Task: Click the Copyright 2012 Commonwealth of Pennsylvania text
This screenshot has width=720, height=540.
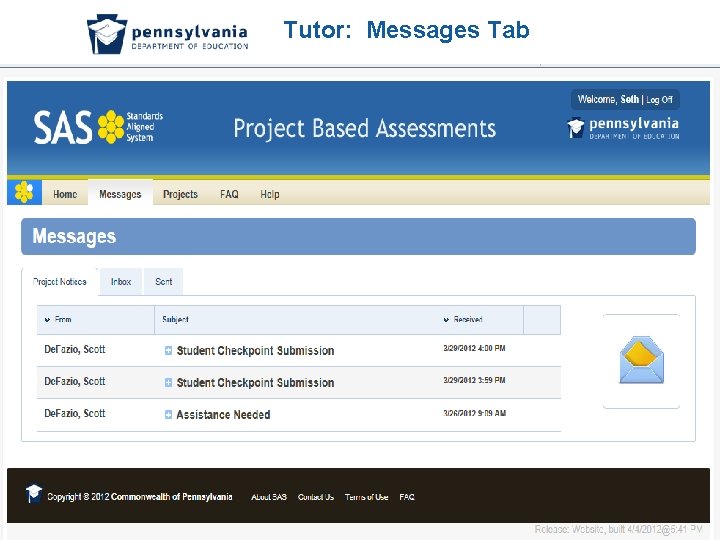Action: pyautogui.click(x=140, y=497)
